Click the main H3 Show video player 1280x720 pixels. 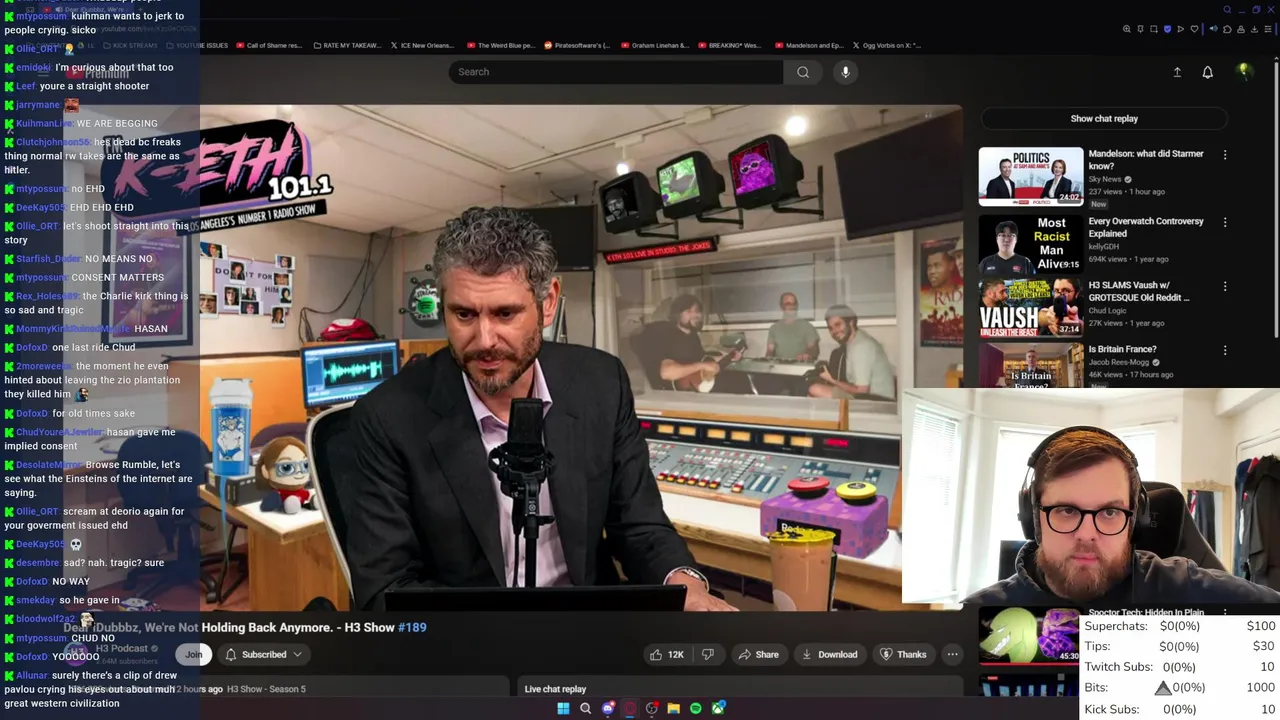(x=580, y=357)
